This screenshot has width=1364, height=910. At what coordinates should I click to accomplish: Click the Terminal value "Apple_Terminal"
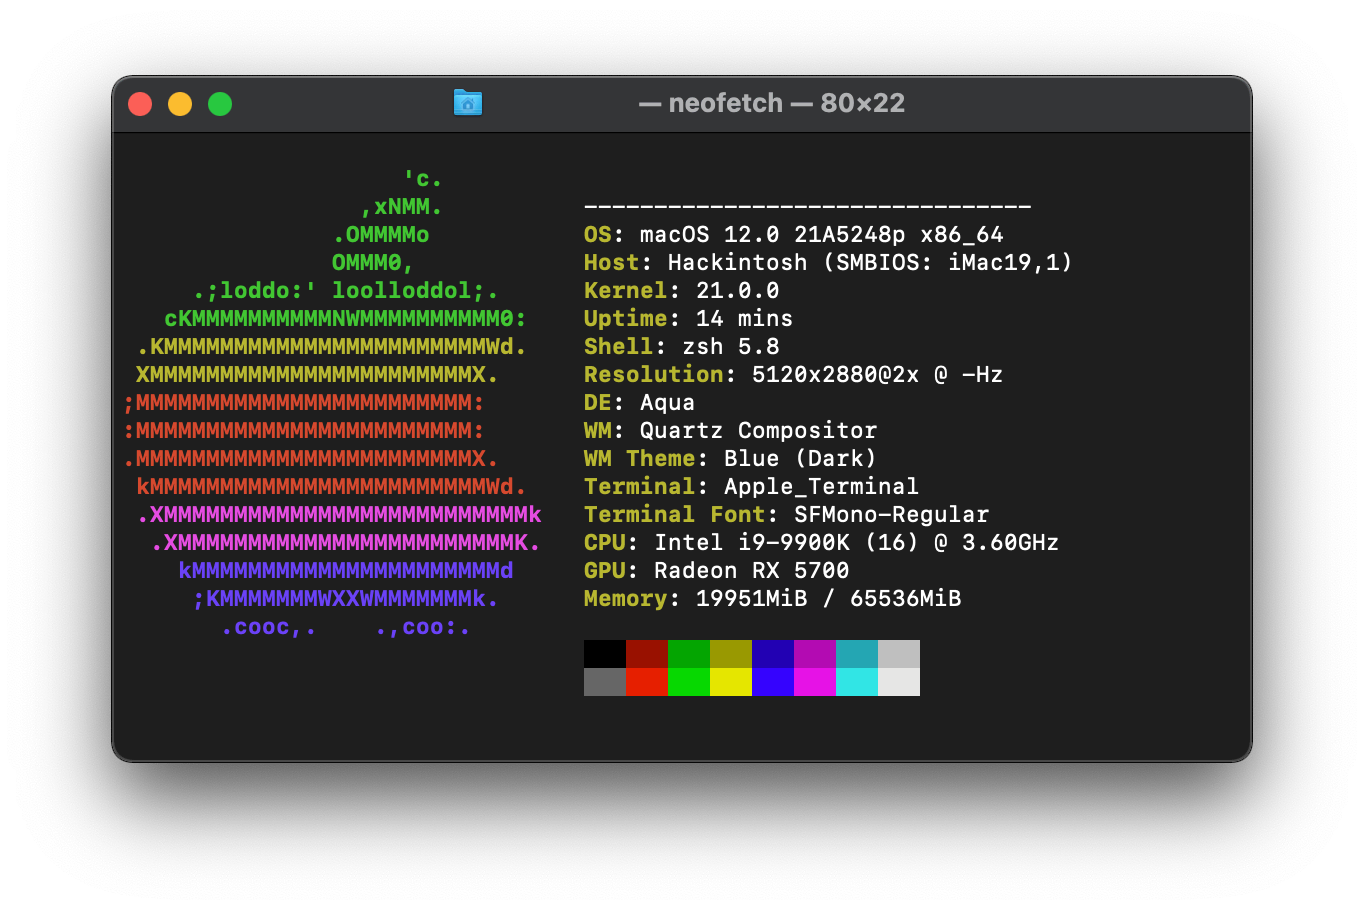[821, 487]
